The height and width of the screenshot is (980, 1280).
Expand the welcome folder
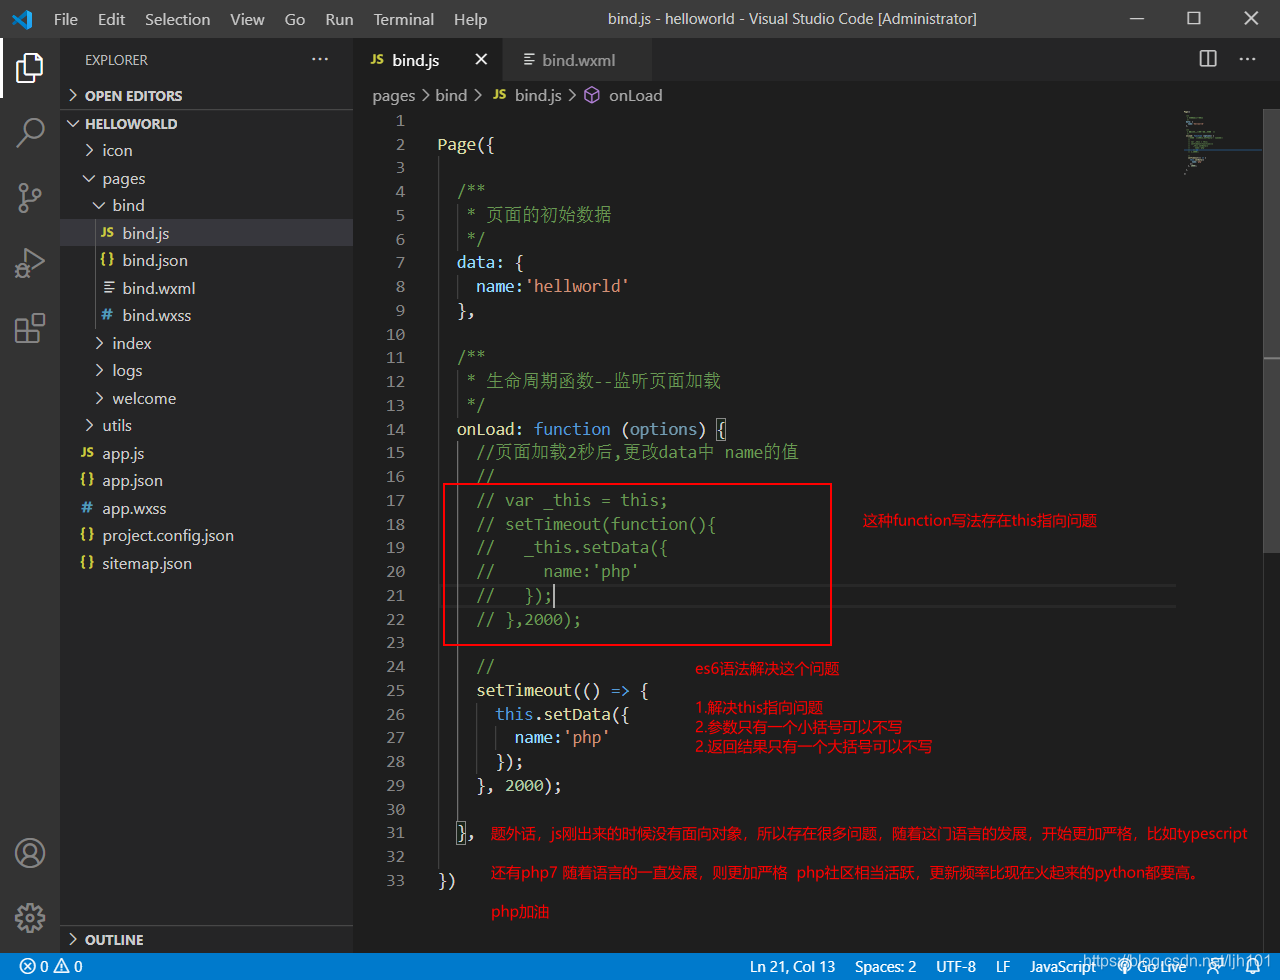tap(144, 398)
